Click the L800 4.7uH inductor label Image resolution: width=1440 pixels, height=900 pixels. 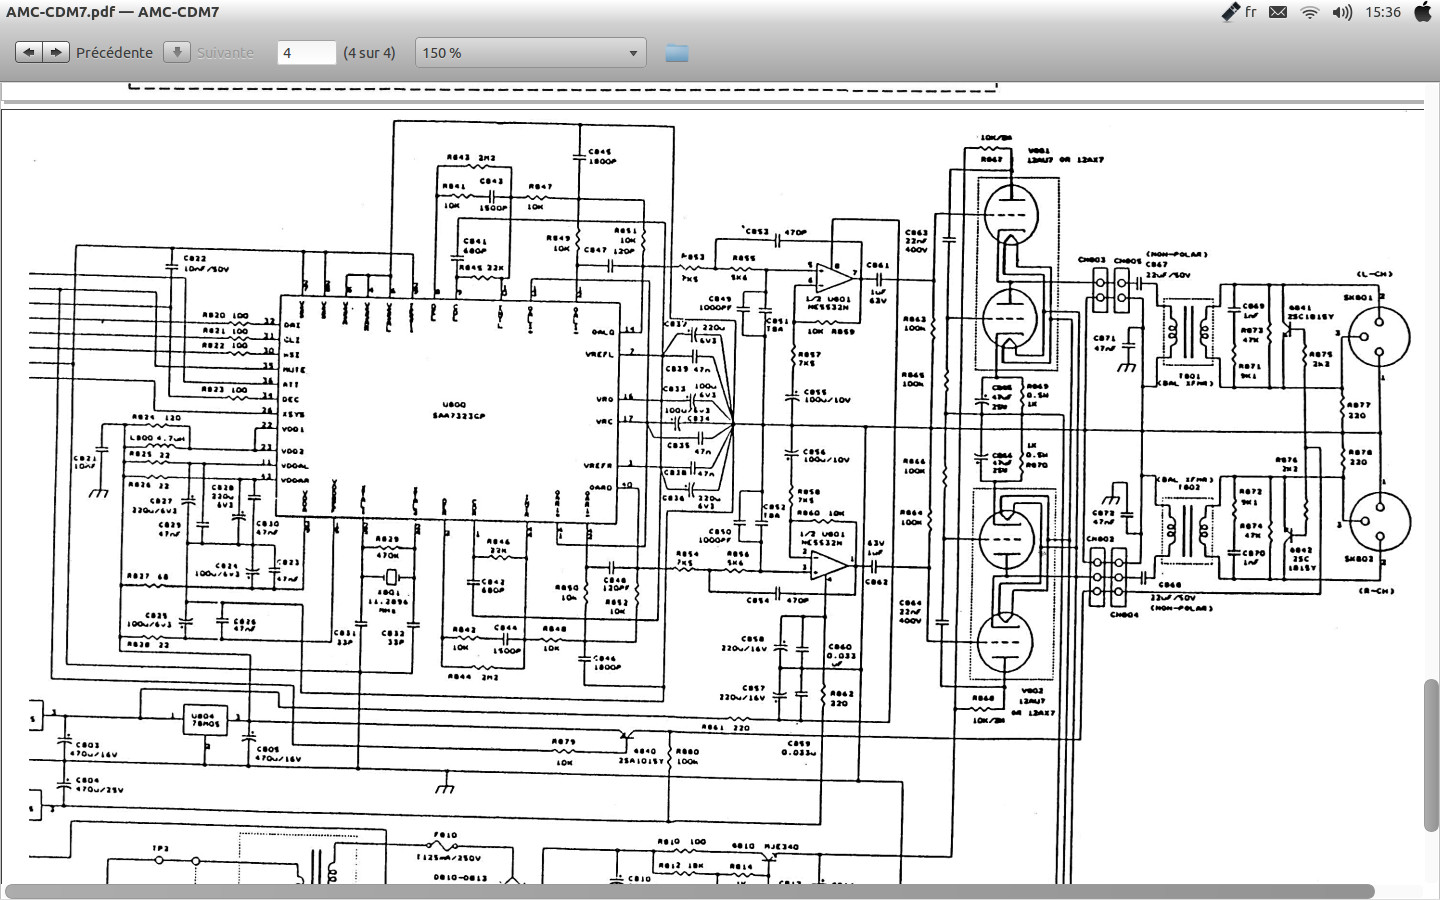[158, 438]
